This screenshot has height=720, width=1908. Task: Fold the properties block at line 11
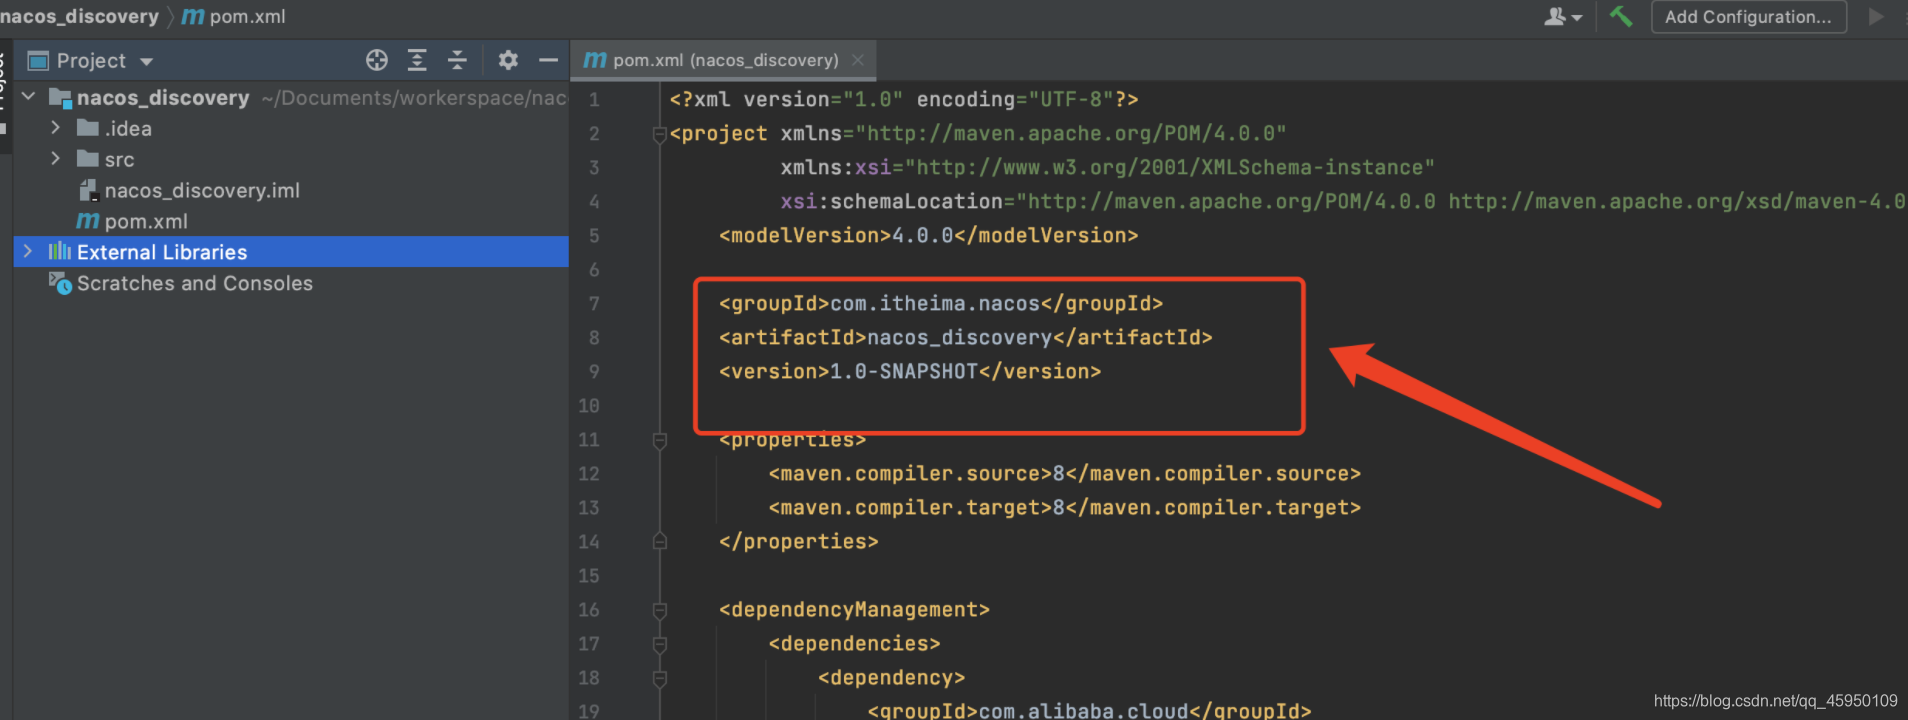[x=660, y=440]
